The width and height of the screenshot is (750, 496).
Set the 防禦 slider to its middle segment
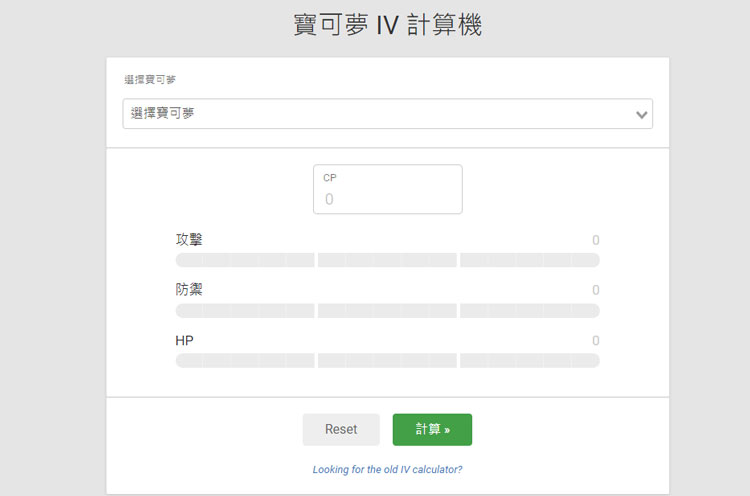coord(387,310)
